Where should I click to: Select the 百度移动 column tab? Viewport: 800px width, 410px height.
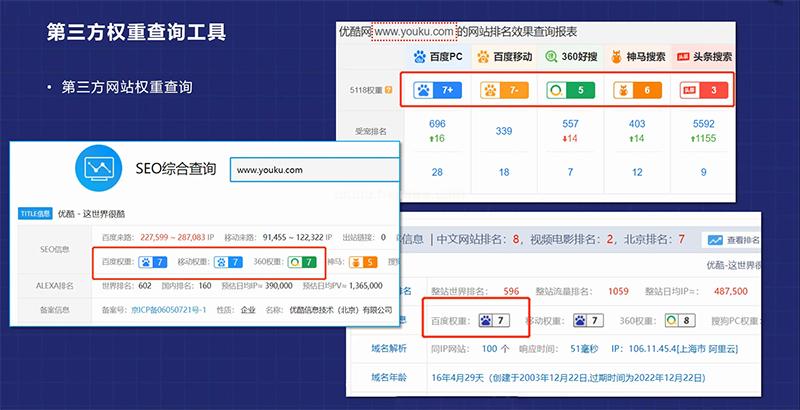(x=503, y=58)
